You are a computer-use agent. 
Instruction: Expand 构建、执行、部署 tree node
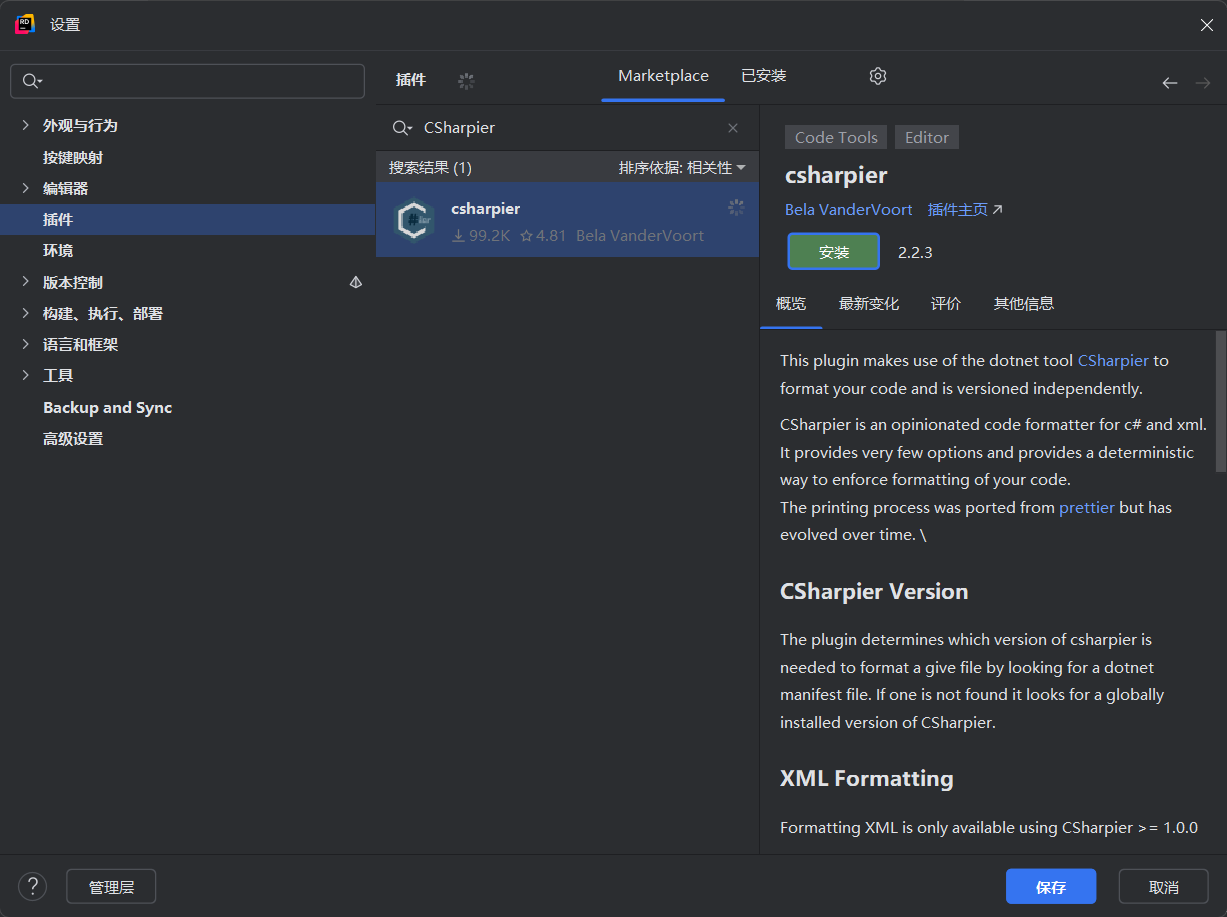26,313
